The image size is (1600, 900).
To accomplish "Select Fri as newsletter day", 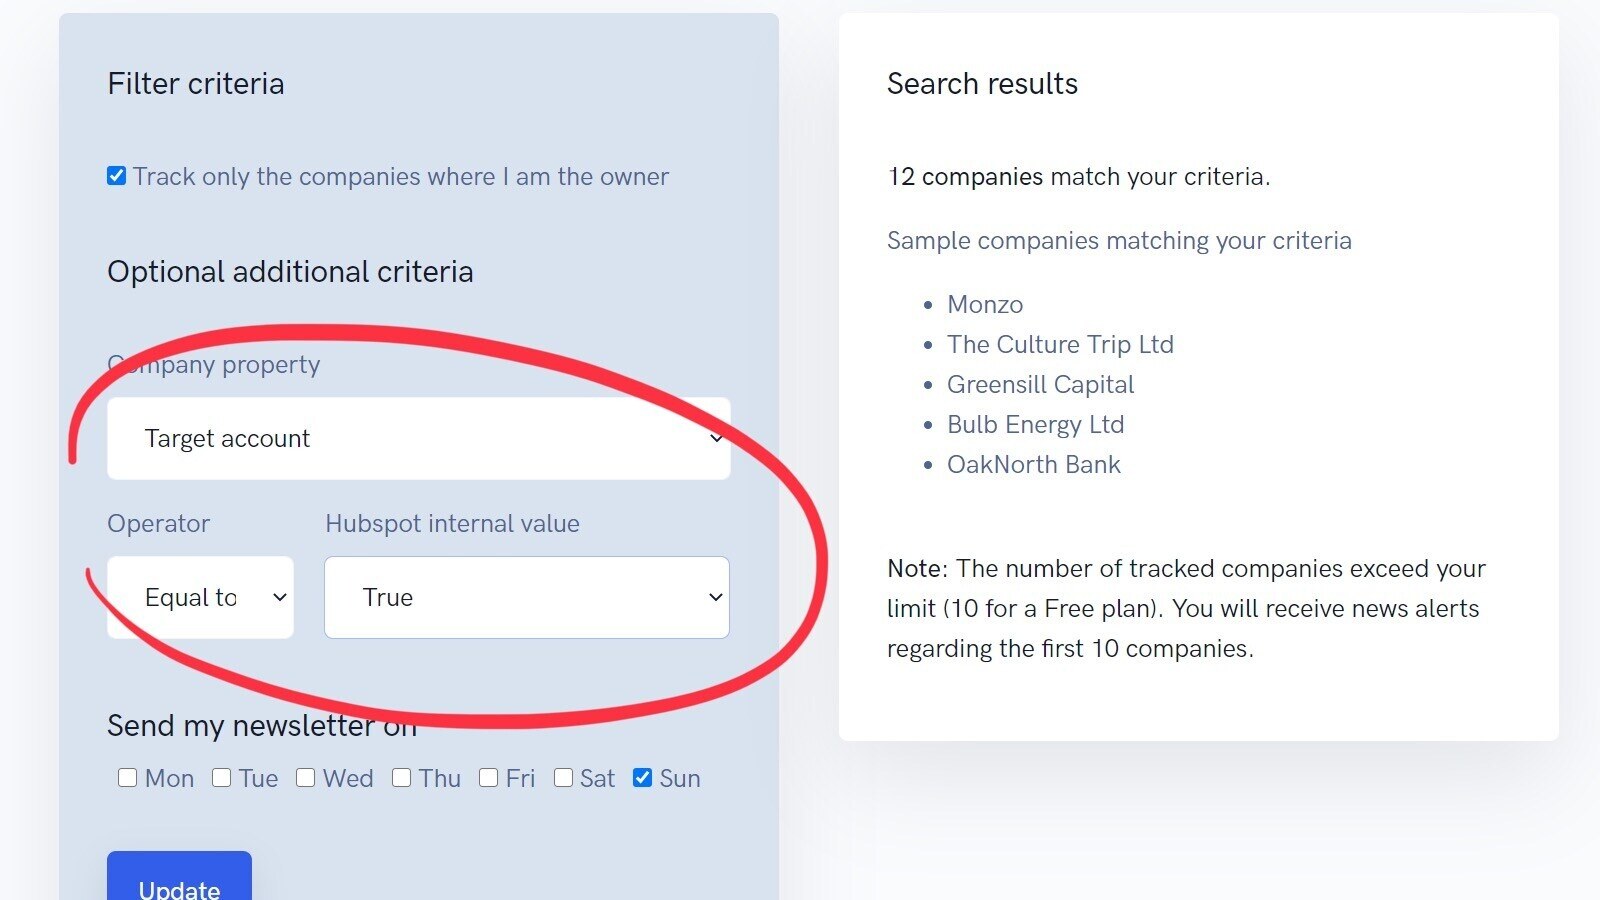I will click(x=489, y=778).
